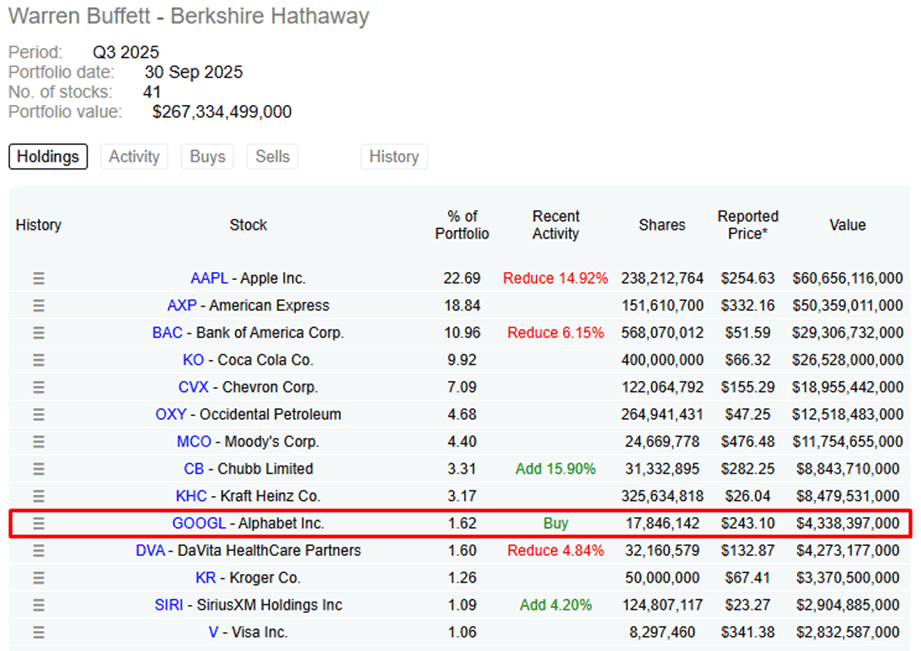
Task: Open history icon for Occidental Petroleum row
Action: coord(39,415)
